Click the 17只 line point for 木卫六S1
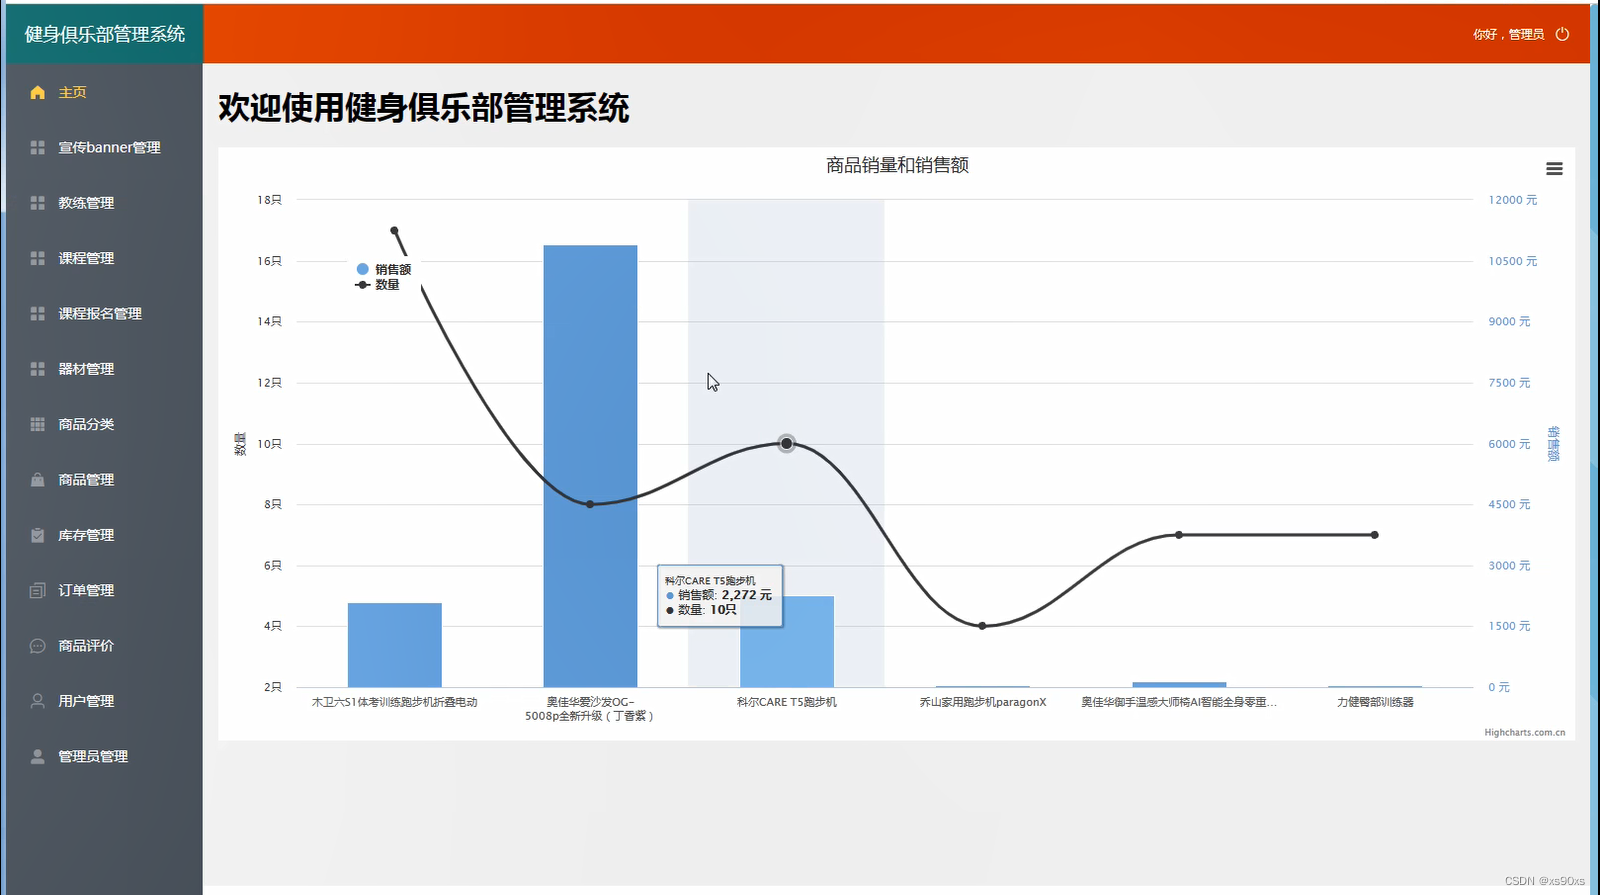The image size is (1600, 895). point(394,230)
